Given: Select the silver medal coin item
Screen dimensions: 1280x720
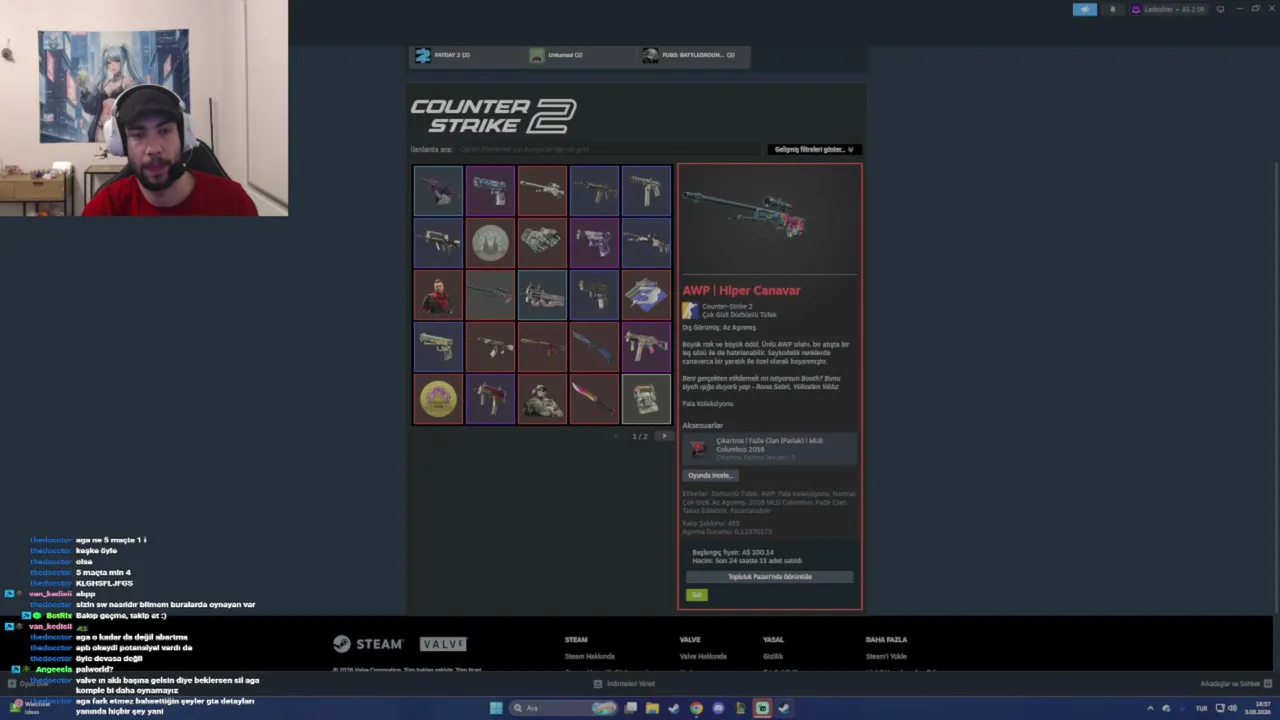Looking at the screenshot, I should [490, 243].
